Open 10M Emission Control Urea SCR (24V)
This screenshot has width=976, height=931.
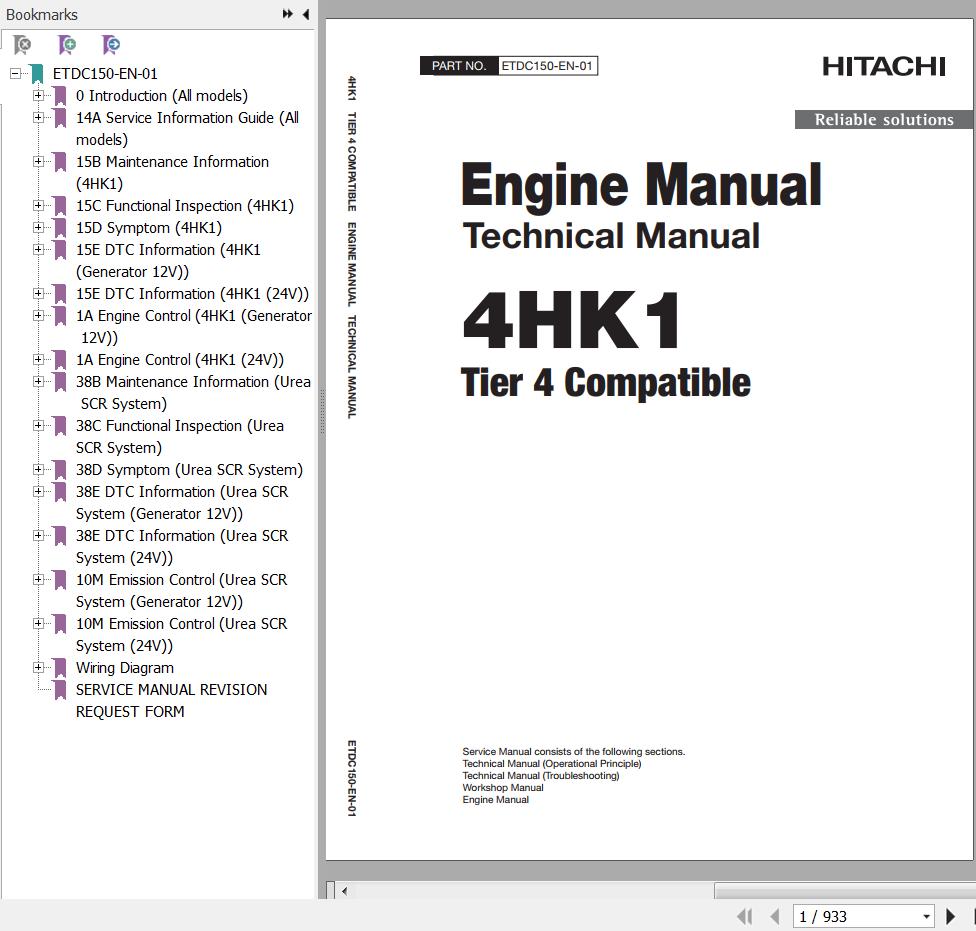click(x=181, y=635)
